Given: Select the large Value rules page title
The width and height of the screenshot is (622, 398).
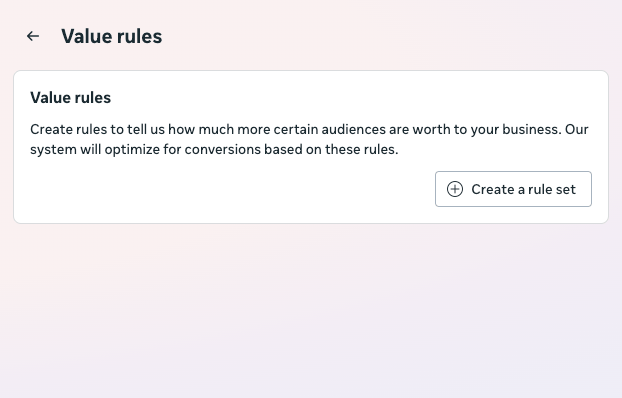Looking at the screenshot, I should tap(111, 36).
